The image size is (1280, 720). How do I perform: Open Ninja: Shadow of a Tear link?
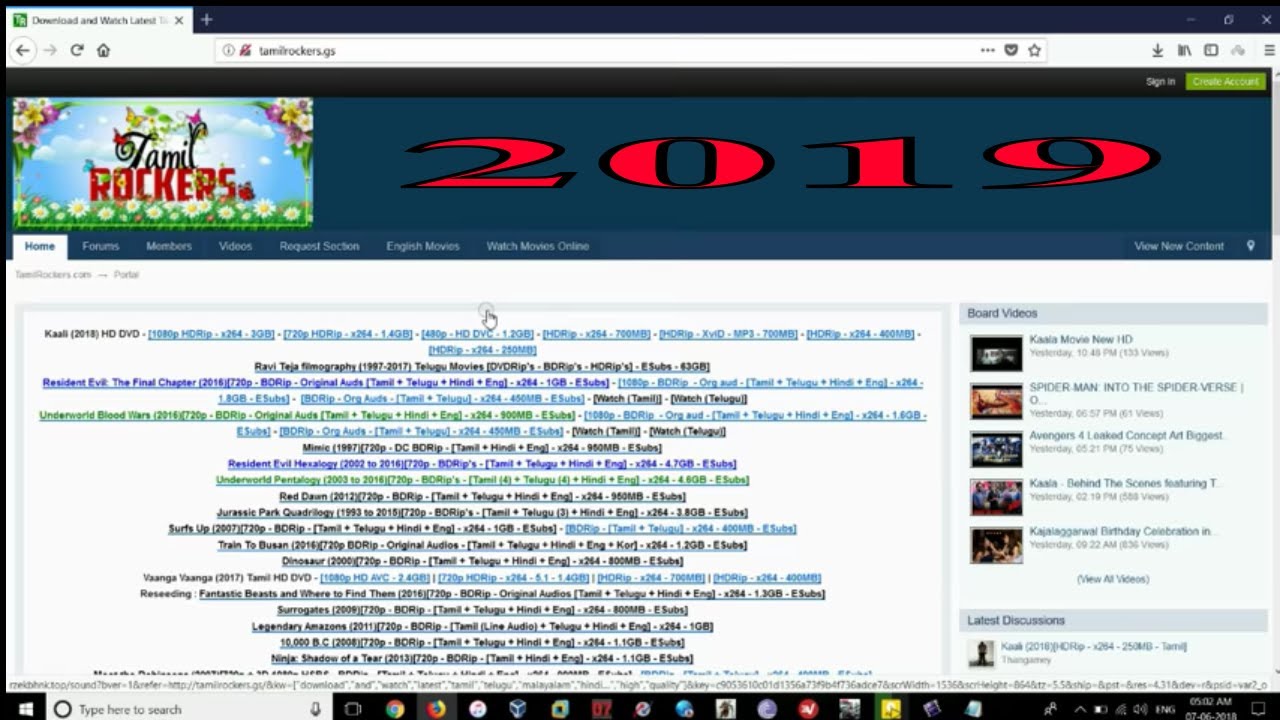tap(482, 658)
